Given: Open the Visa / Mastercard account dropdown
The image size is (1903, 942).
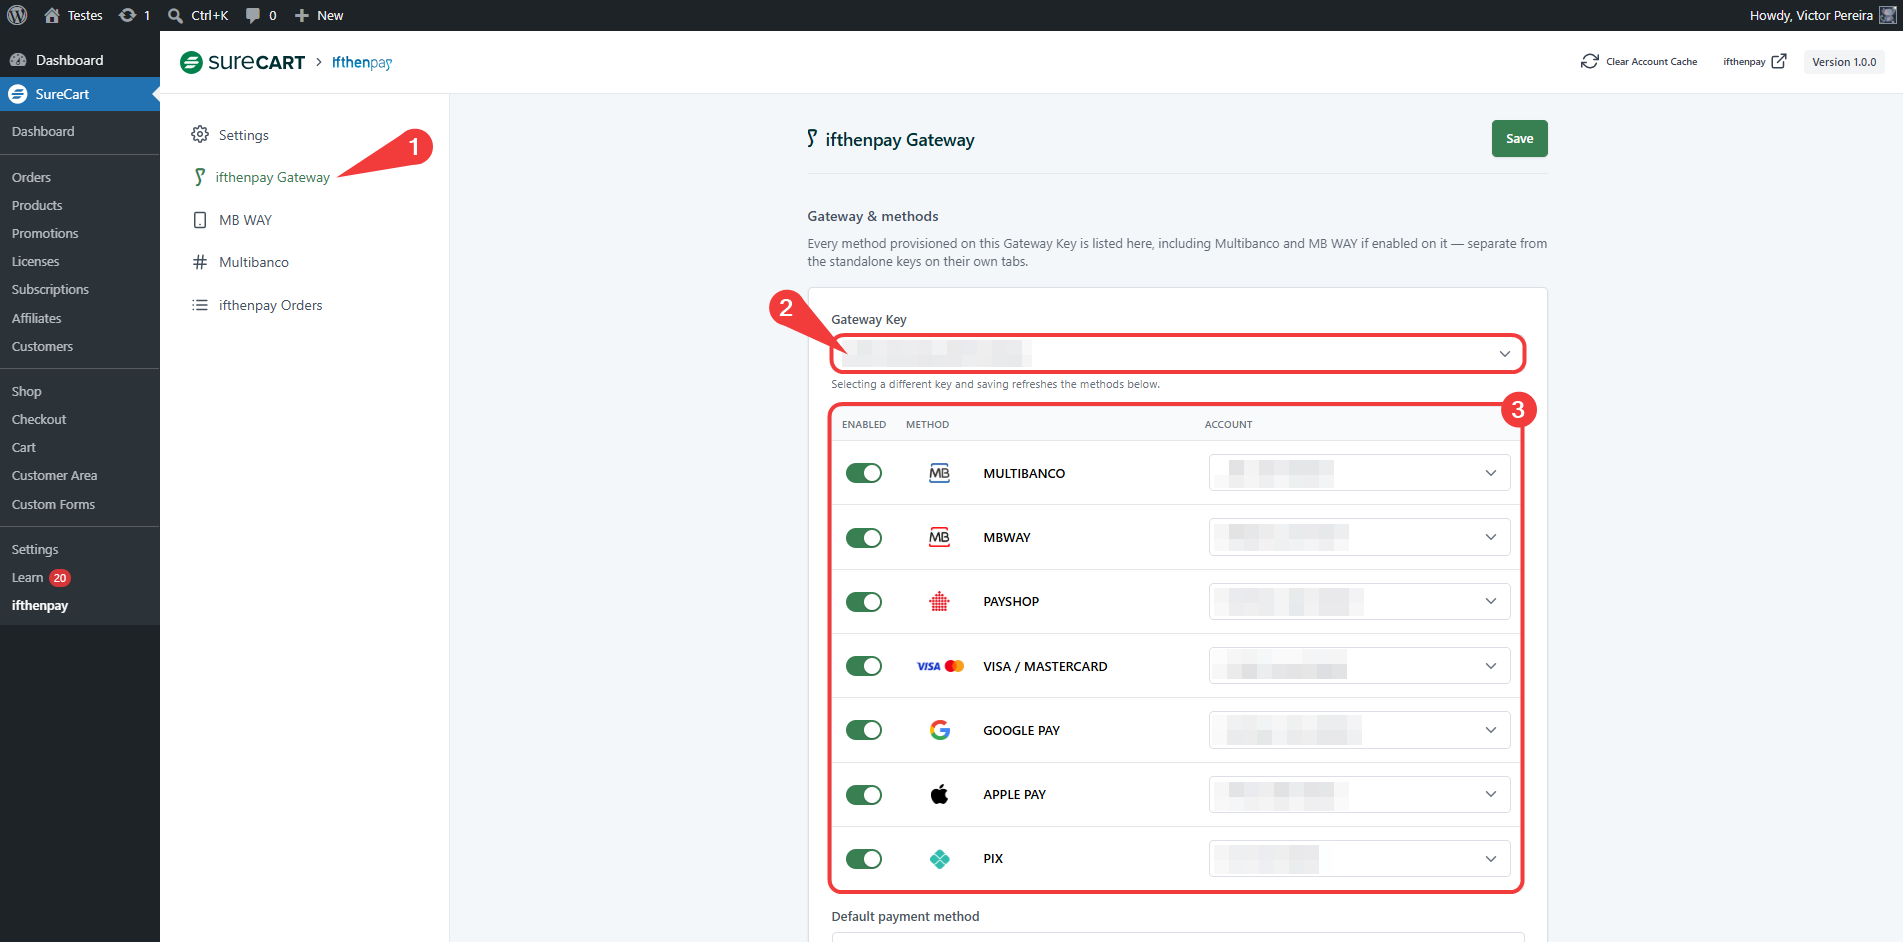Looking at the screenshot, I should [1359, 666].
